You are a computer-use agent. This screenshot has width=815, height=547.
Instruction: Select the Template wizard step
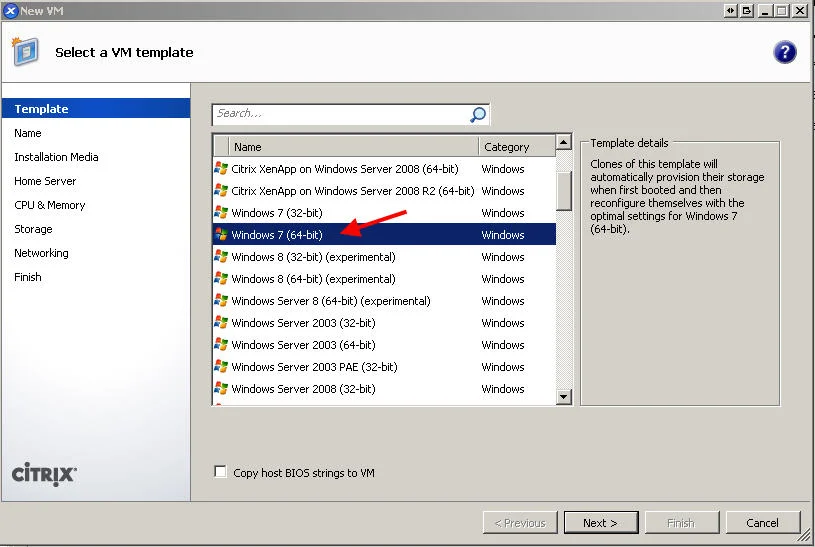tap(96, 109)
